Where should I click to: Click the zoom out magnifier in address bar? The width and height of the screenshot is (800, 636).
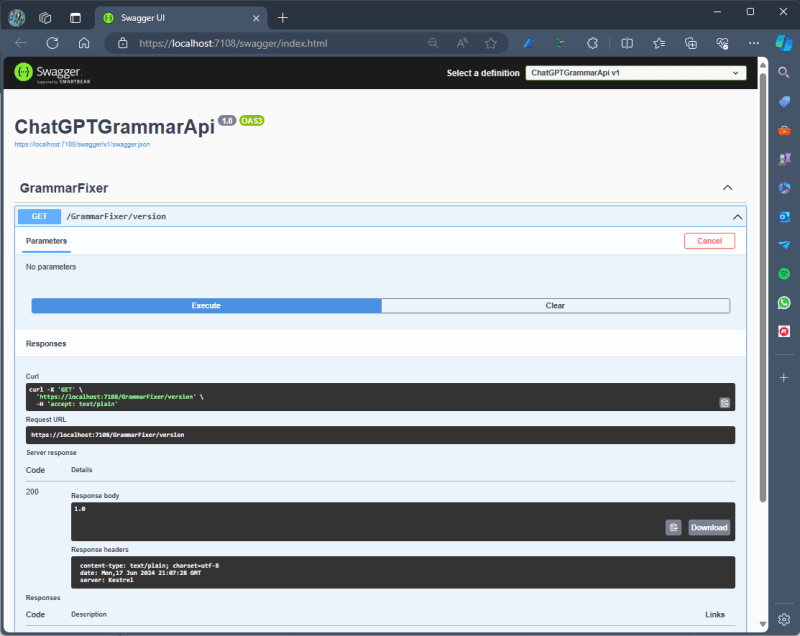(x=433, y=43)
